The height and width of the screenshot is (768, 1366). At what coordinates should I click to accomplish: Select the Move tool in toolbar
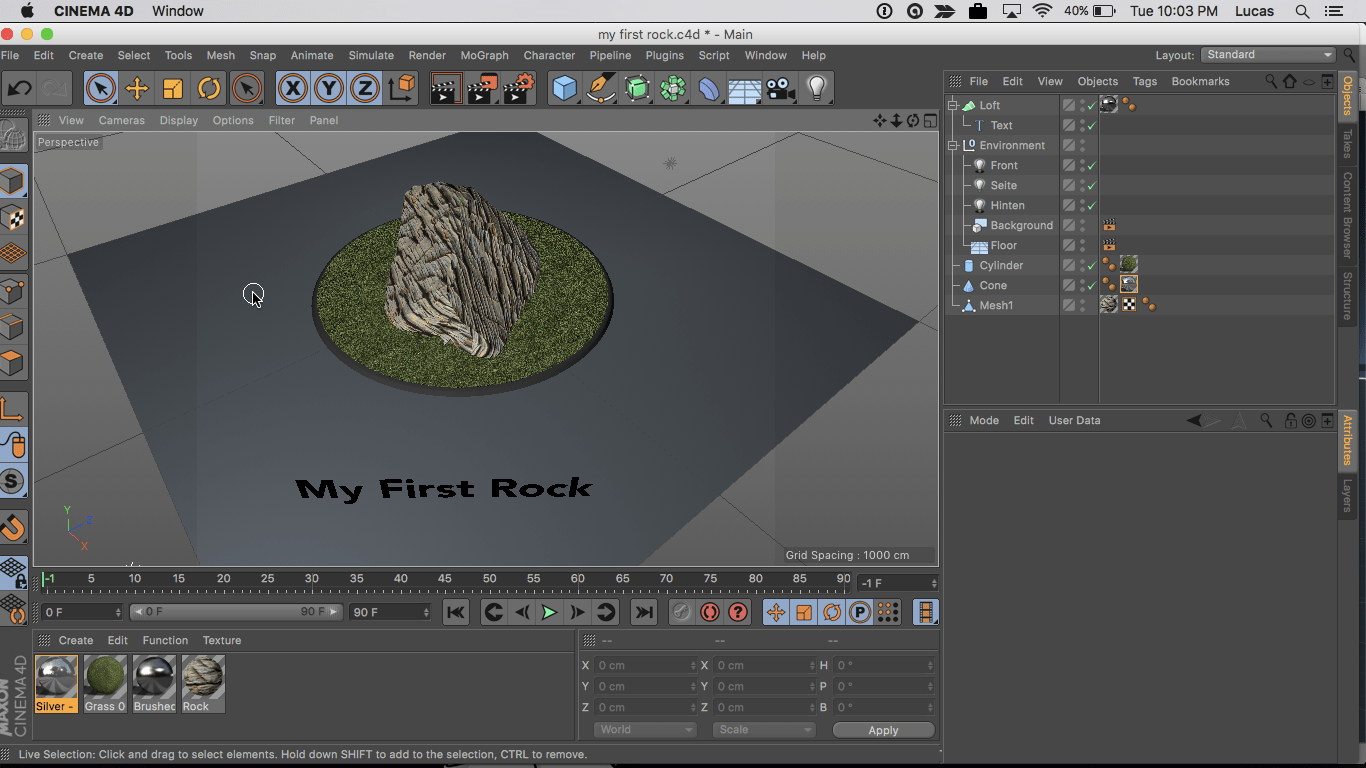(136, 89)
